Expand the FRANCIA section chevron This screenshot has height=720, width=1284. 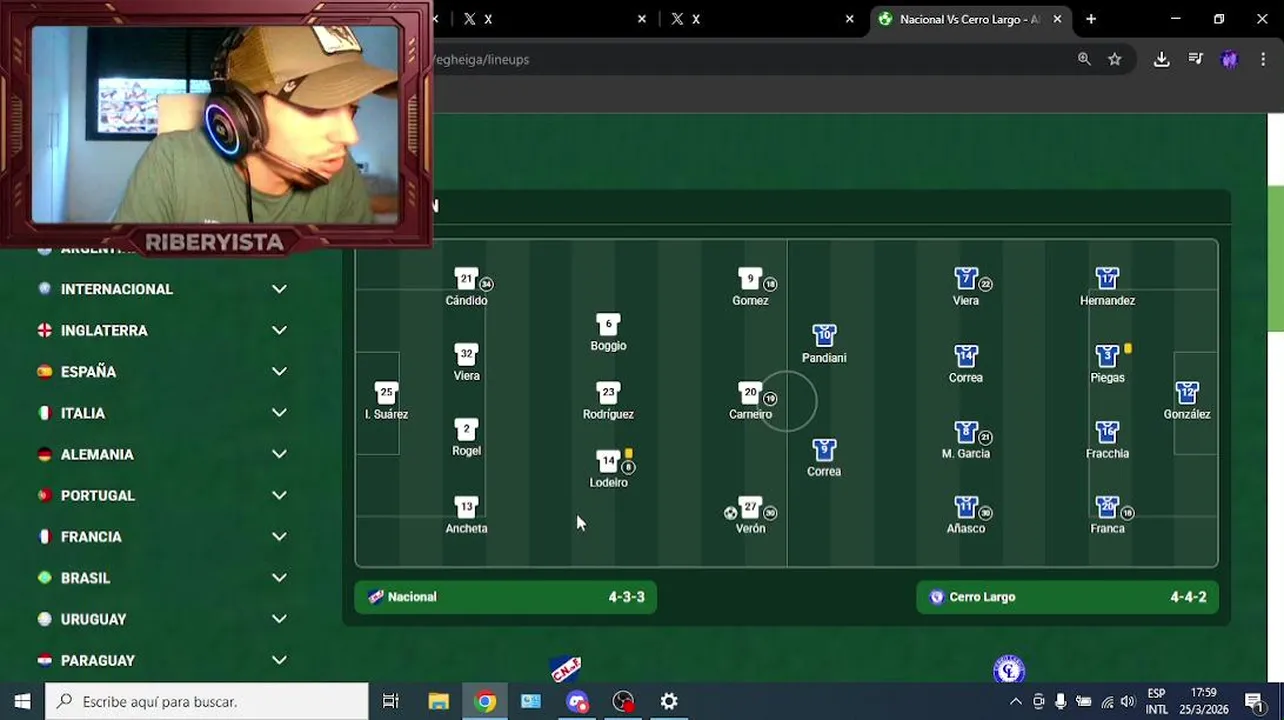(x=279, y=537)
